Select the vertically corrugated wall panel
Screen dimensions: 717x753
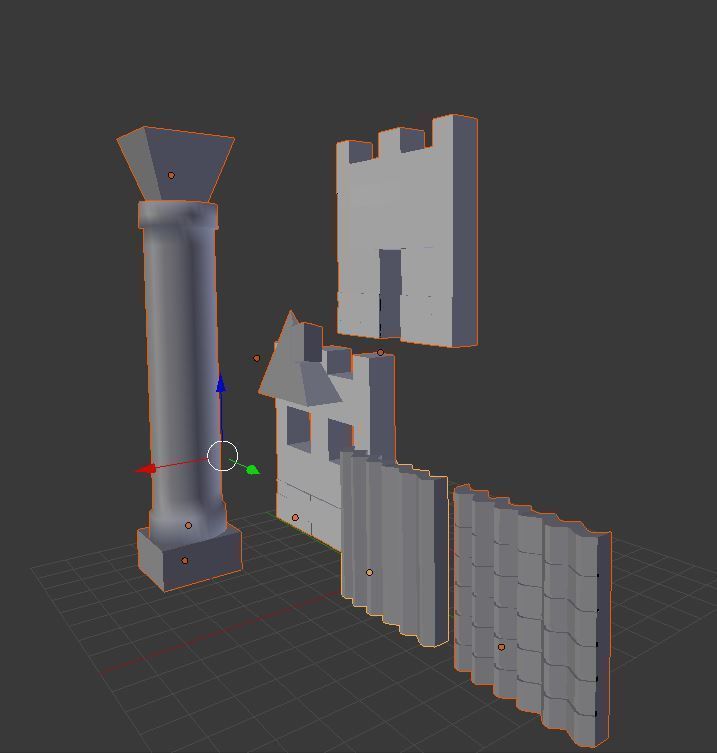394,547
